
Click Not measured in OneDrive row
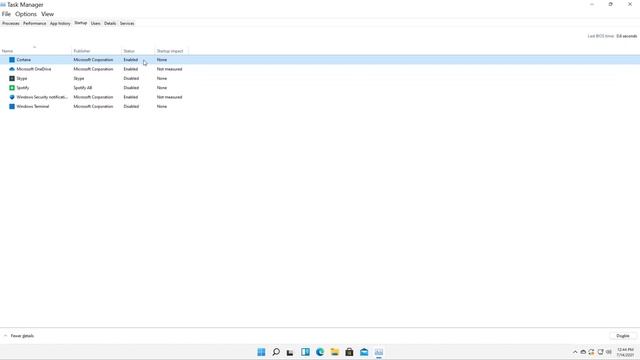(x=169, y=69)
